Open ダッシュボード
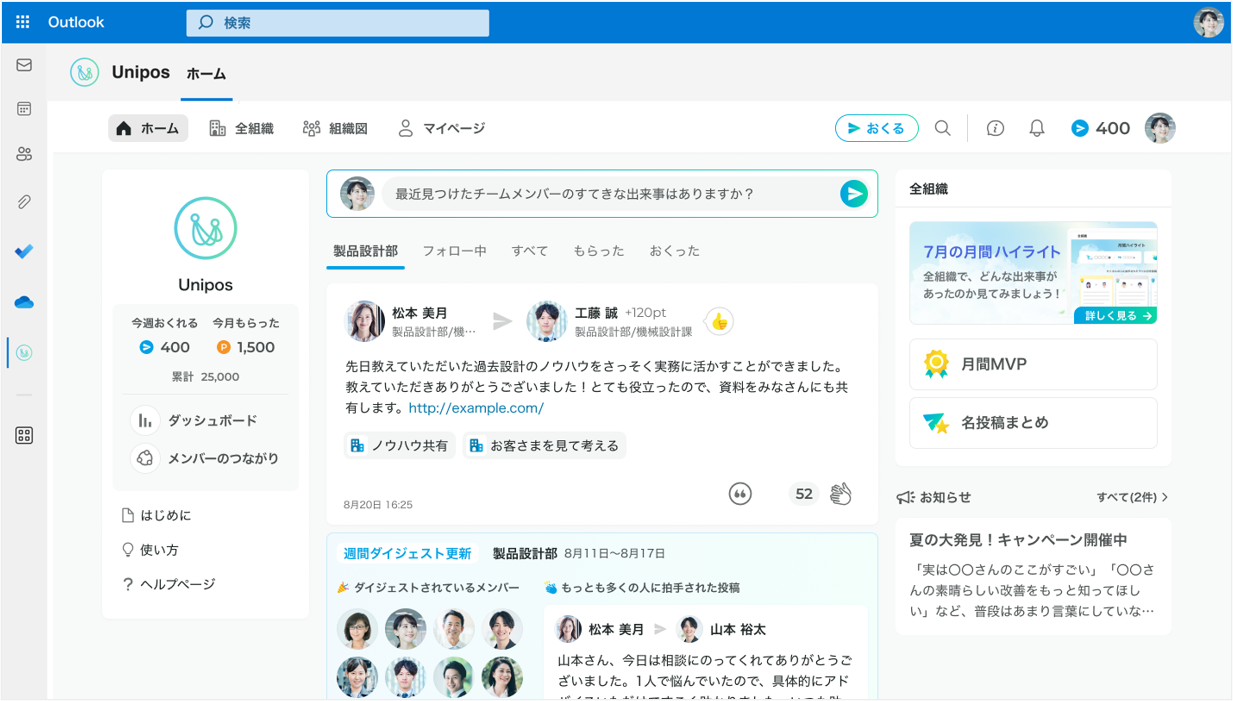1233x701 pixels. (196, 421)
